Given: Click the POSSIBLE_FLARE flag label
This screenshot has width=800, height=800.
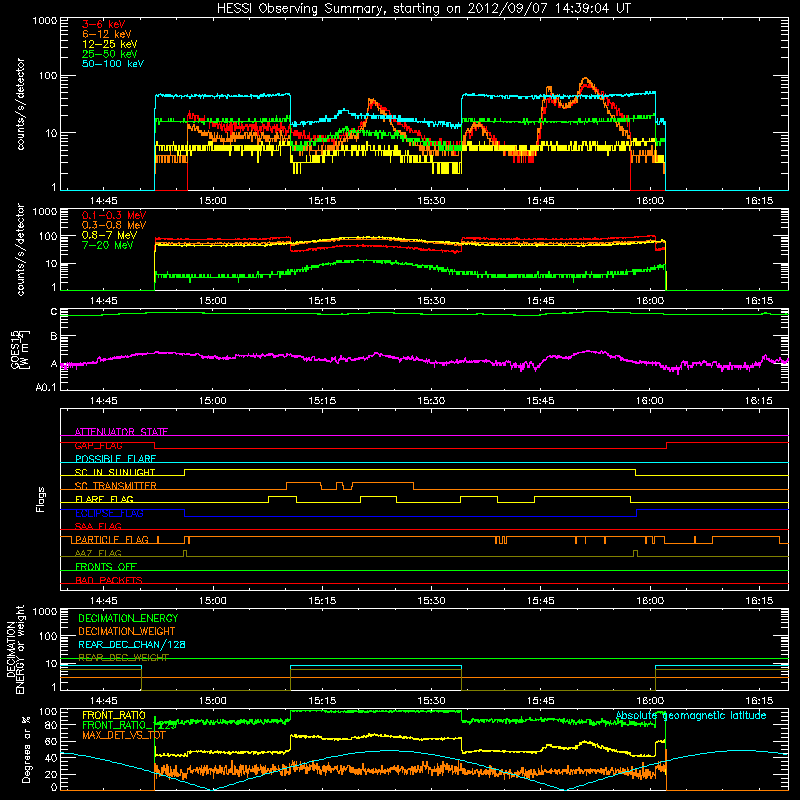Looking at the screenshot, I should (115, 459).
